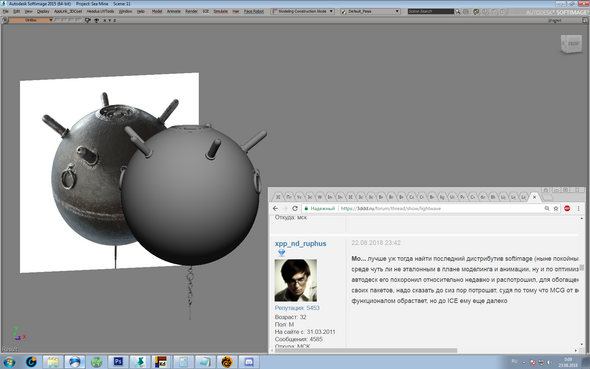Switch to the browser tab labeled W
This screenshot has height=369, width=590.
pyautogui.click(x=319, y=197)
